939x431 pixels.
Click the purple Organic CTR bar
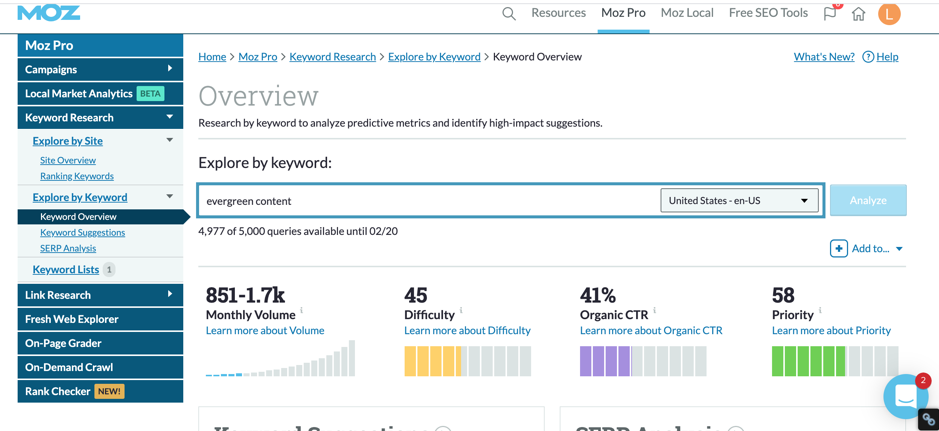click(x=643, y=361)
